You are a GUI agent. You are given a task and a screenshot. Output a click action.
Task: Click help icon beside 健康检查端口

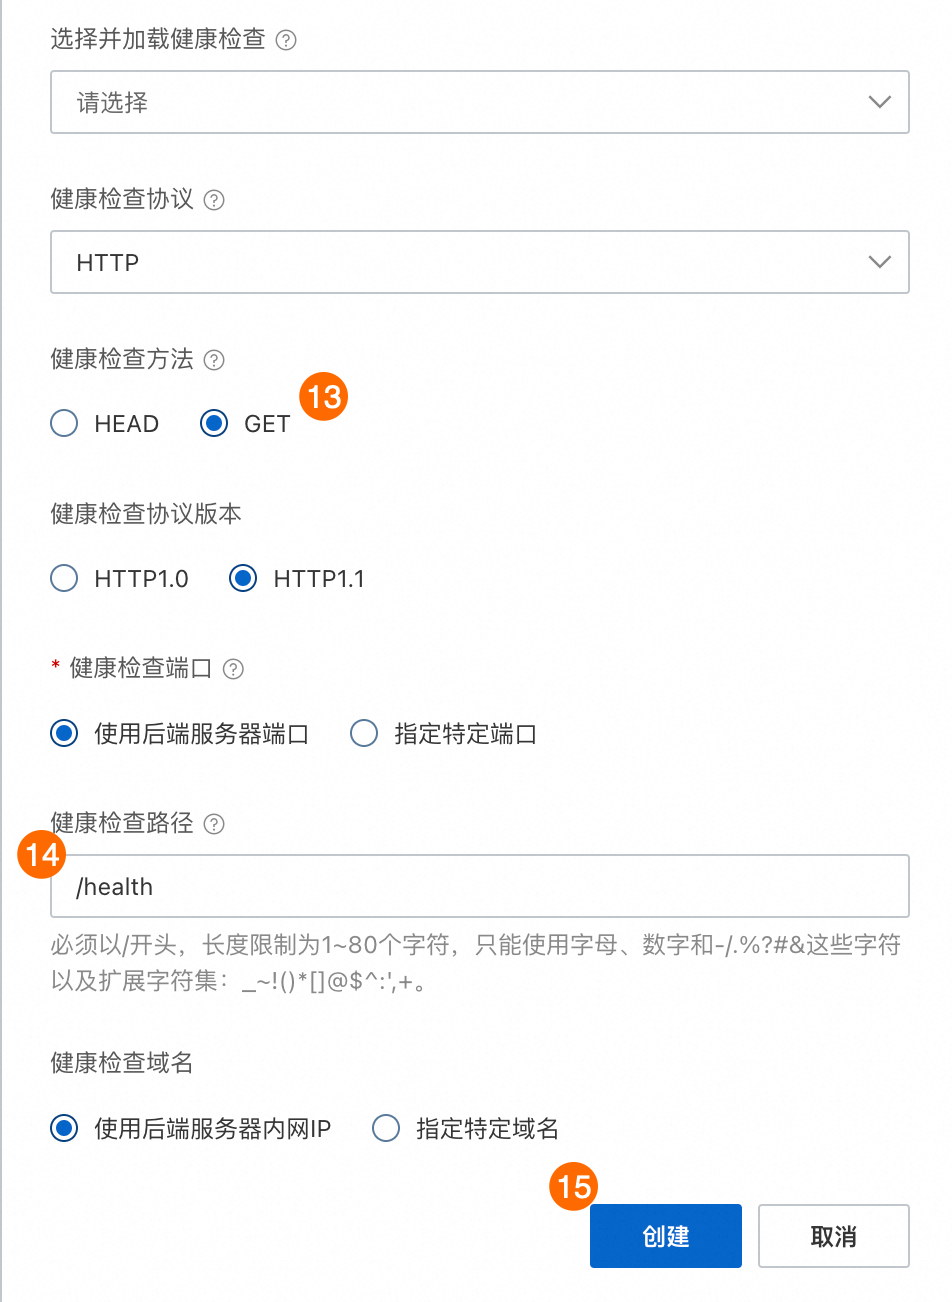pos(233,669)
